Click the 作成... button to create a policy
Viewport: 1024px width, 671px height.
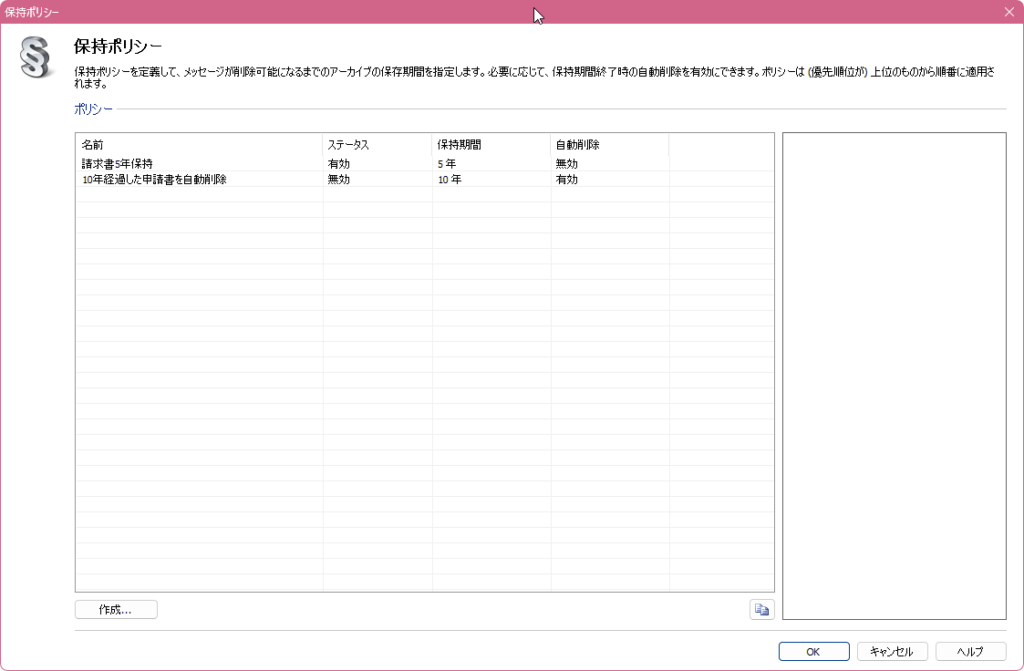pyautogui.click(x=115, y=609)
